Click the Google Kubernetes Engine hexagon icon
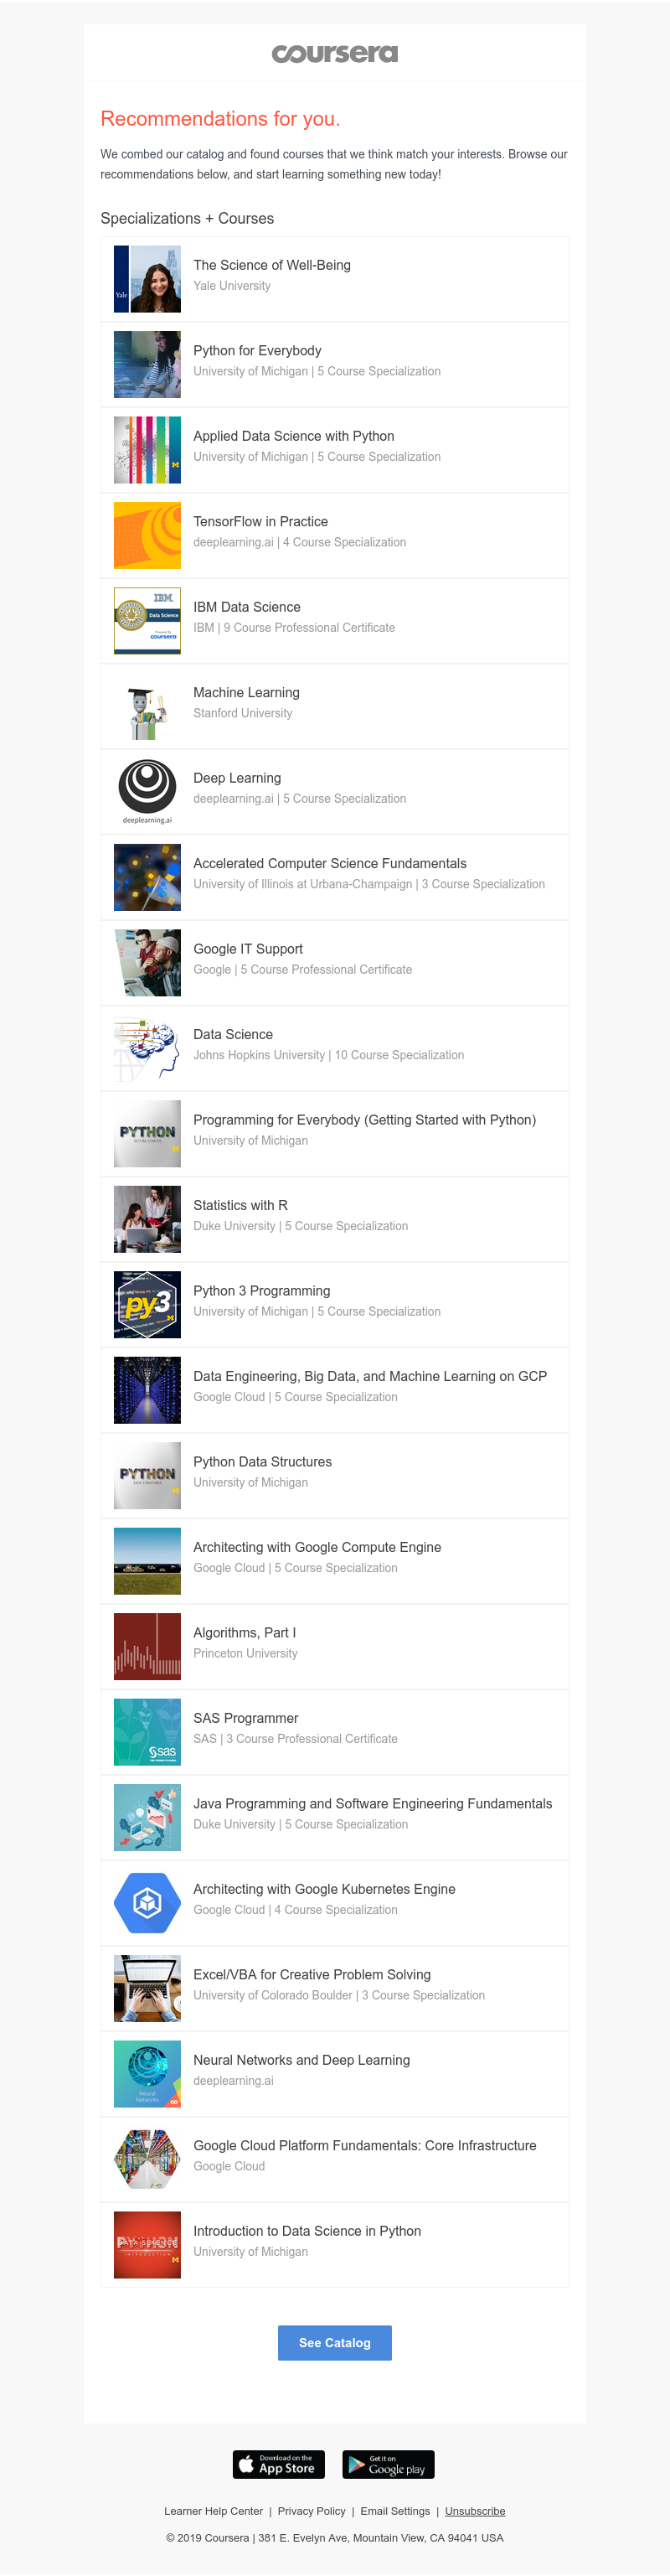This screenshot has width=670, height=2576. [x=147, y=1902]
